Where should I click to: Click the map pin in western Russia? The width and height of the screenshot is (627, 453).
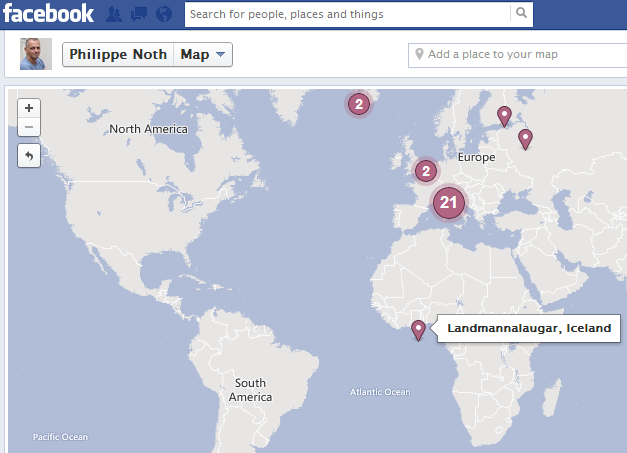click(x=525, y=139)
